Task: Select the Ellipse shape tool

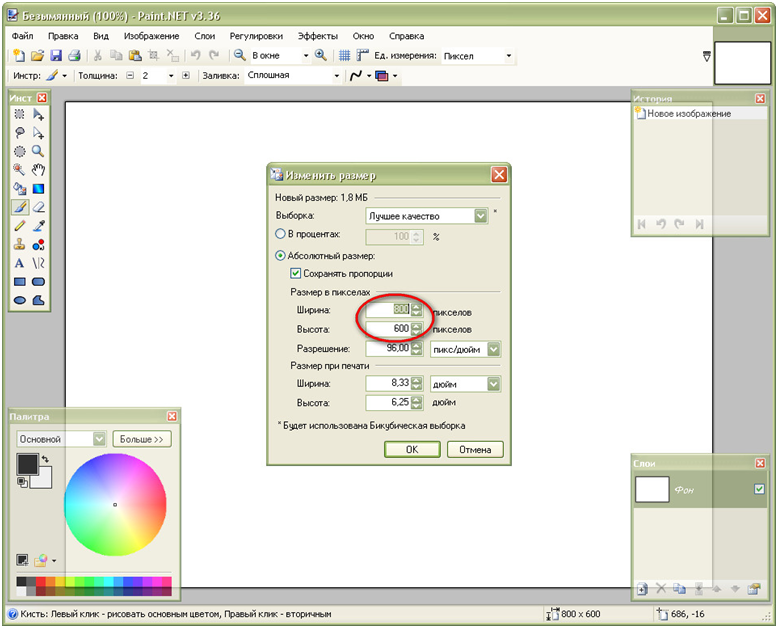Action: tap(19, 300)
